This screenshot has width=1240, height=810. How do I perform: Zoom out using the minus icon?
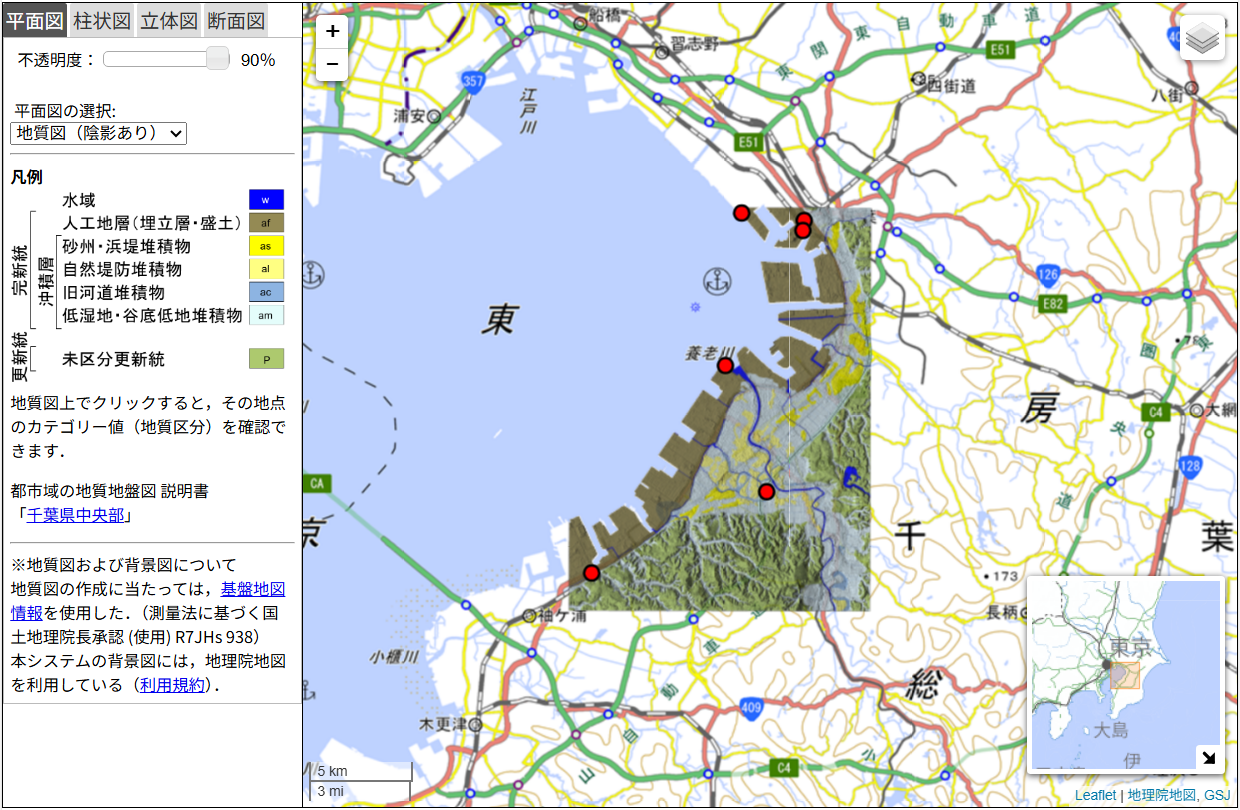click(332, 63)
